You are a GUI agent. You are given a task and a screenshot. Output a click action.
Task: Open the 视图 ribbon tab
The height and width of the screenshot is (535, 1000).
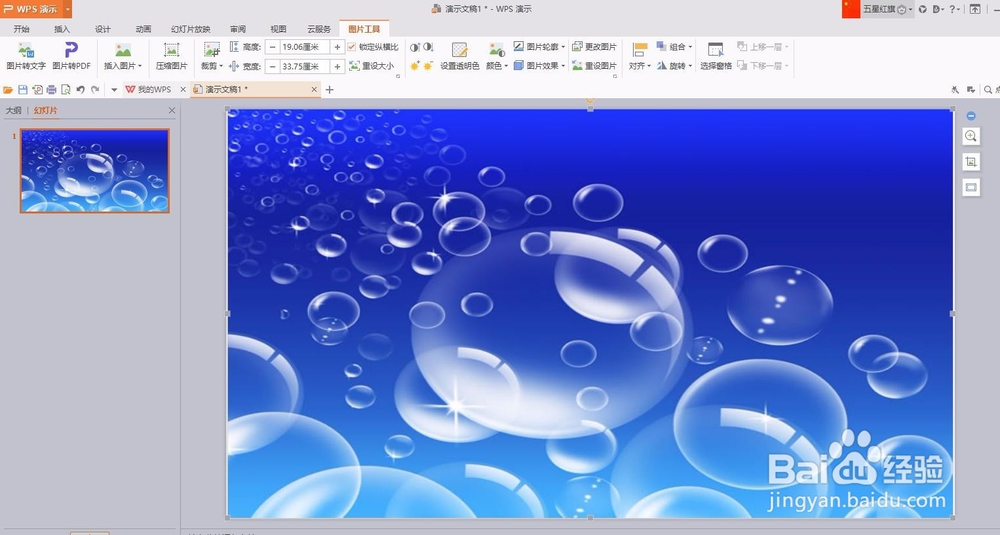(278, 29)
